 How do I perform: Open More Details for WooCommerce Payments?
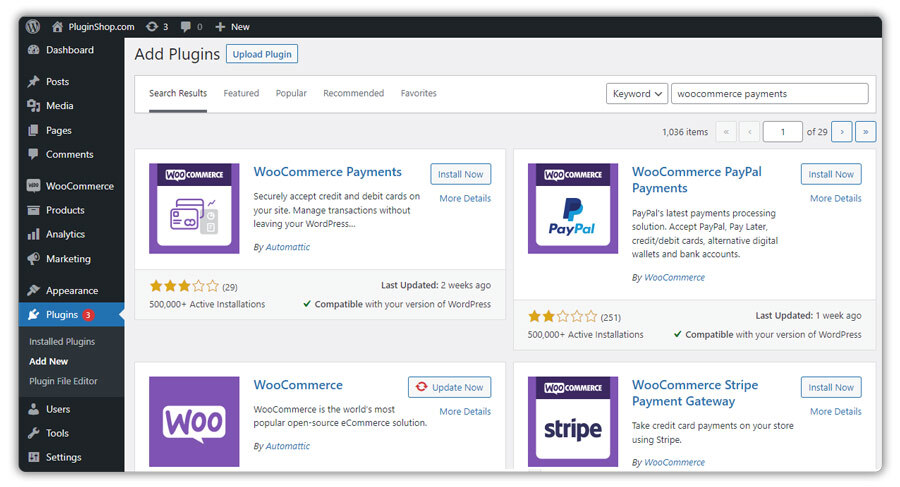point(465,198)
